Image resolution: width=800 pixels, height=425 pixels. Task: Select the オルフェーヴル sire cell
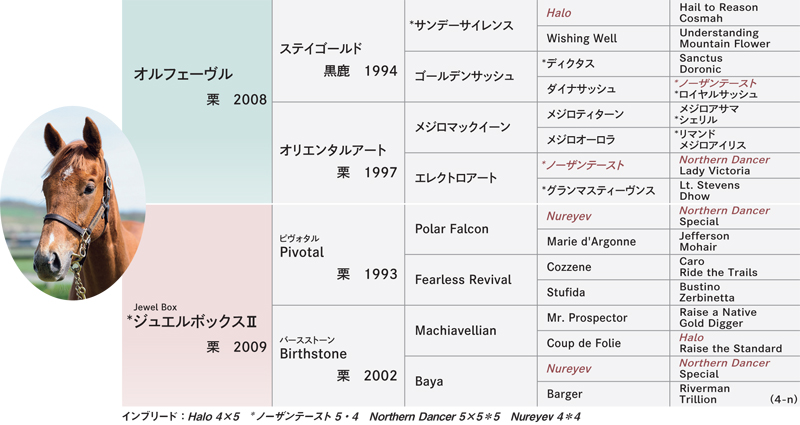click(197, 102)
